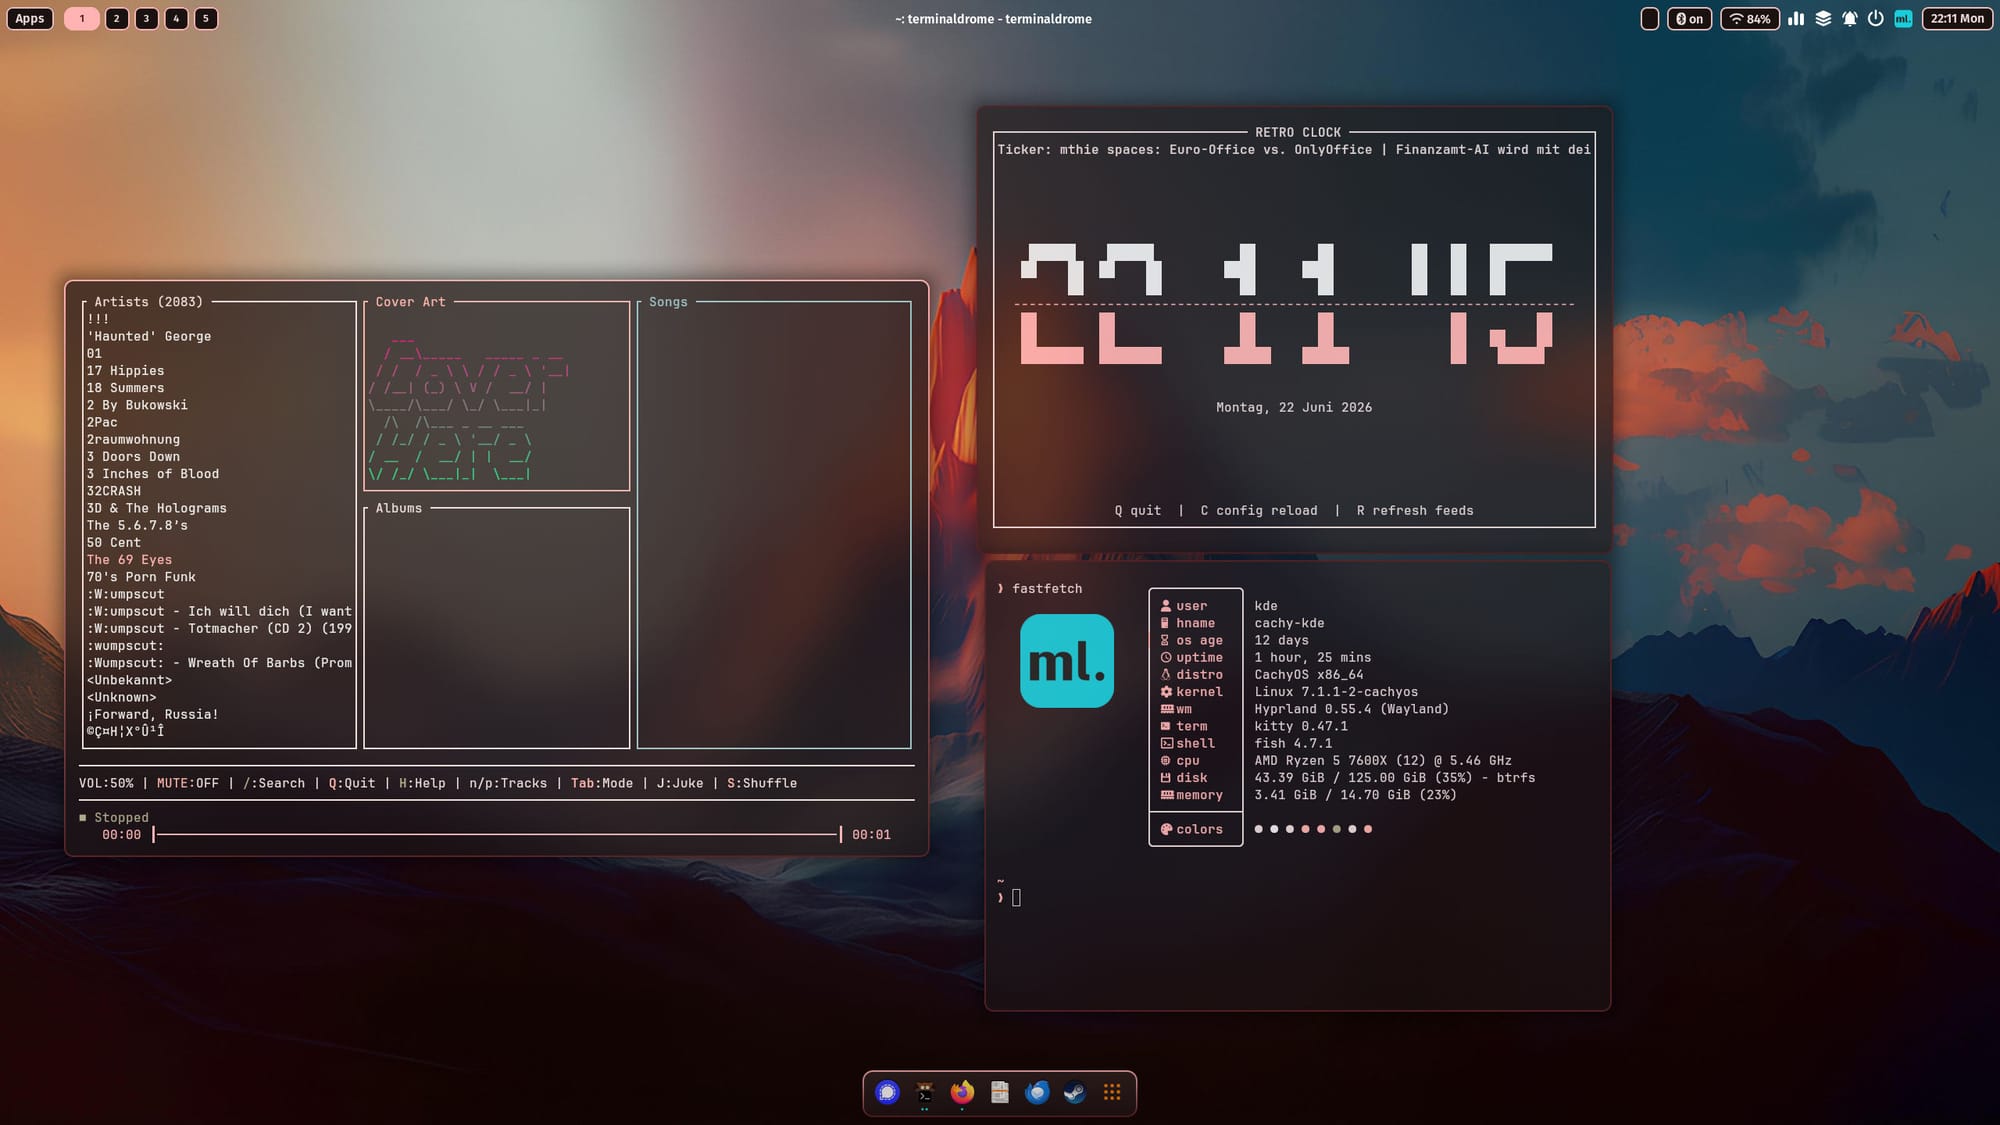Screen dimensions: 2000x1125
Task: Open Thunderbird from the dock
Action: (x=1037, y=1092)
